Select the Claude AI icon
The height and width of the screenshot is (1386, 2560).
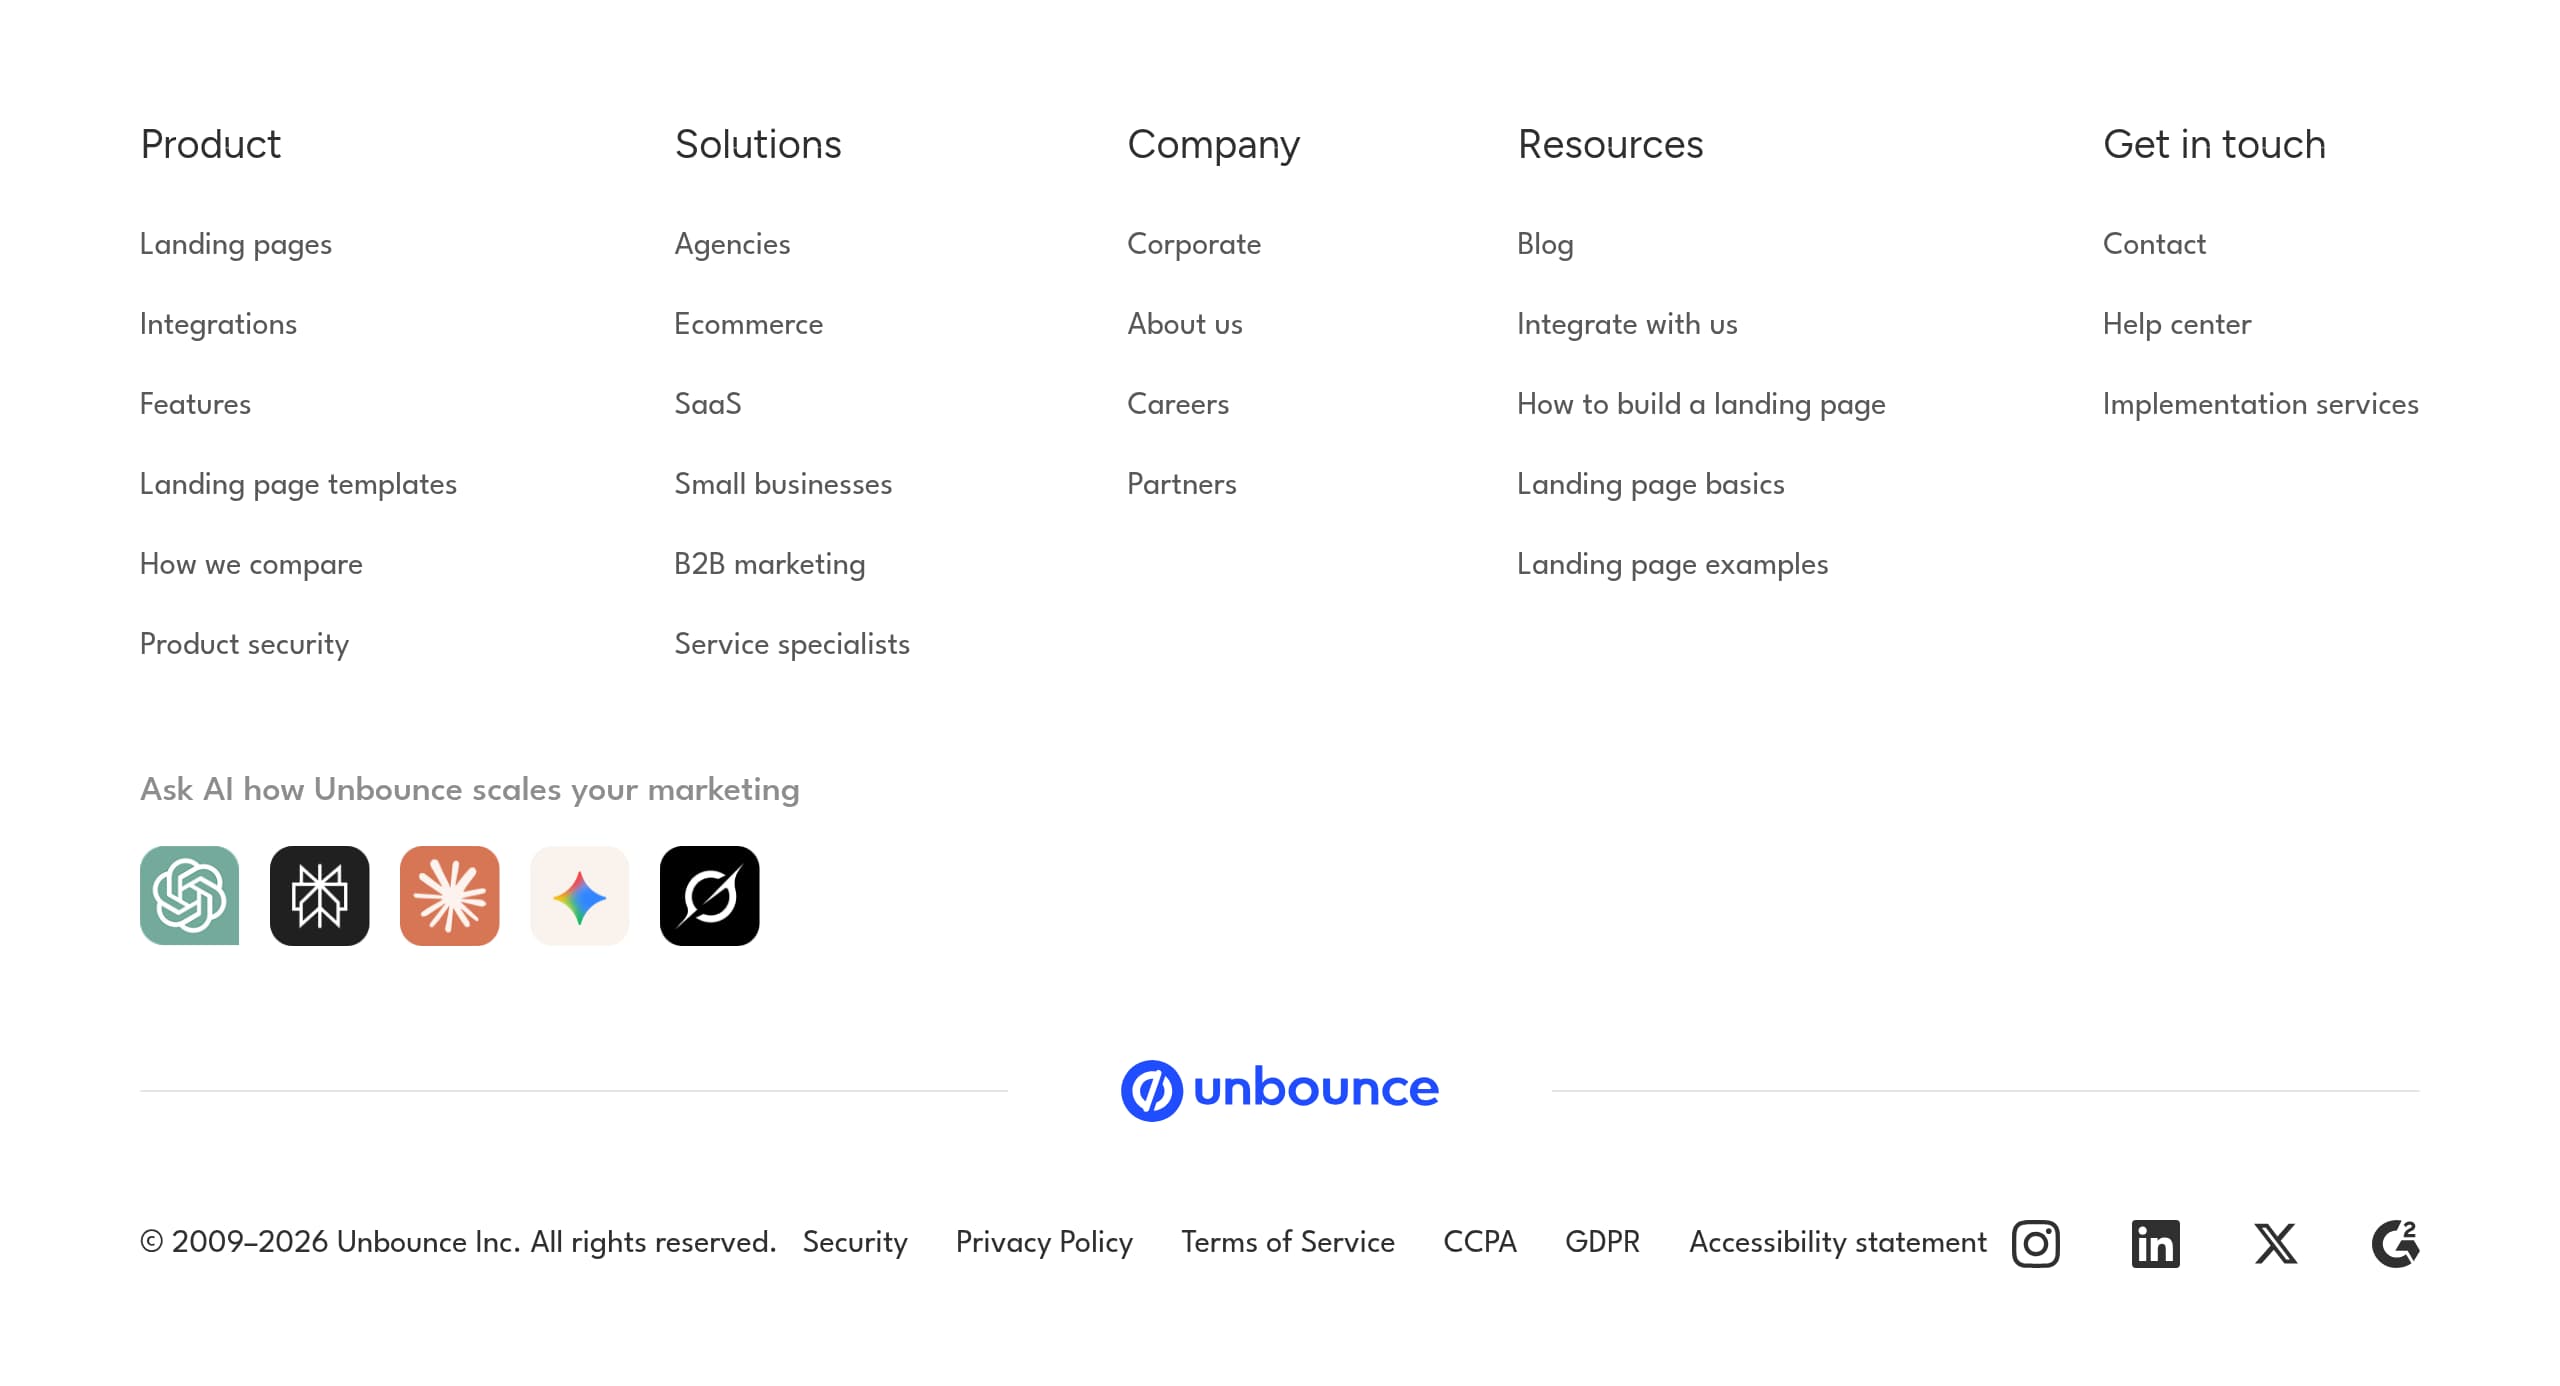coord(449,896)
